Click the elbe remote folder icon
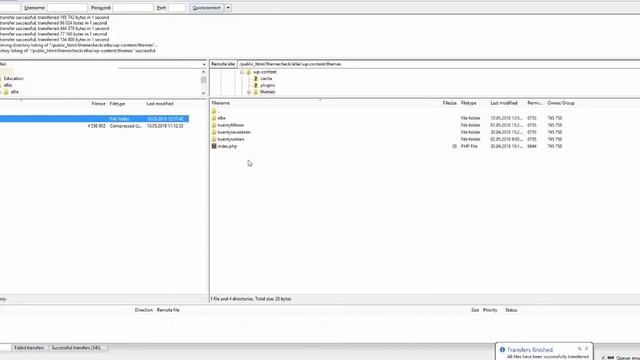This screenshot has height=360, width=640. pyautogui.click(x=214, y=118)
